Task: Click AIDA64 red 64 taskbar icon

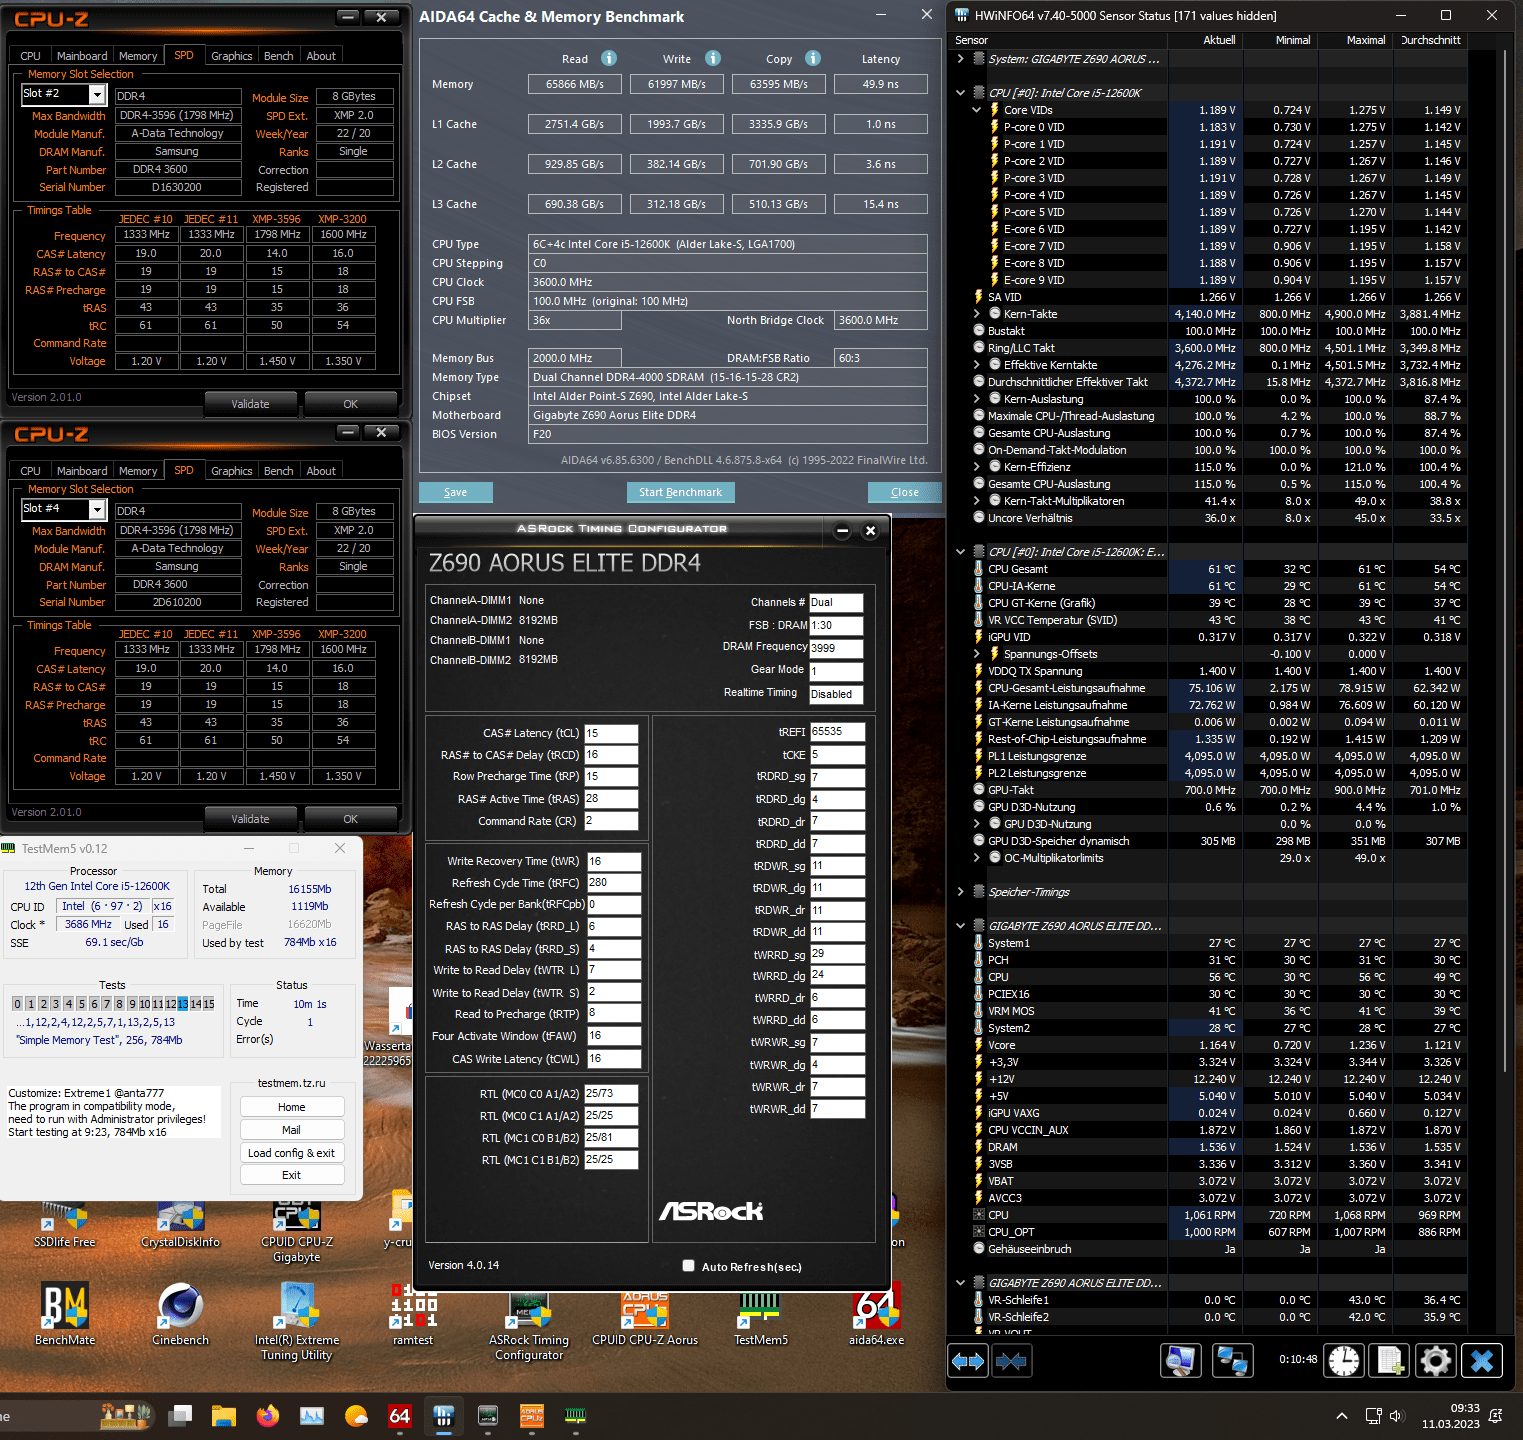Action: pos(399,1416)
